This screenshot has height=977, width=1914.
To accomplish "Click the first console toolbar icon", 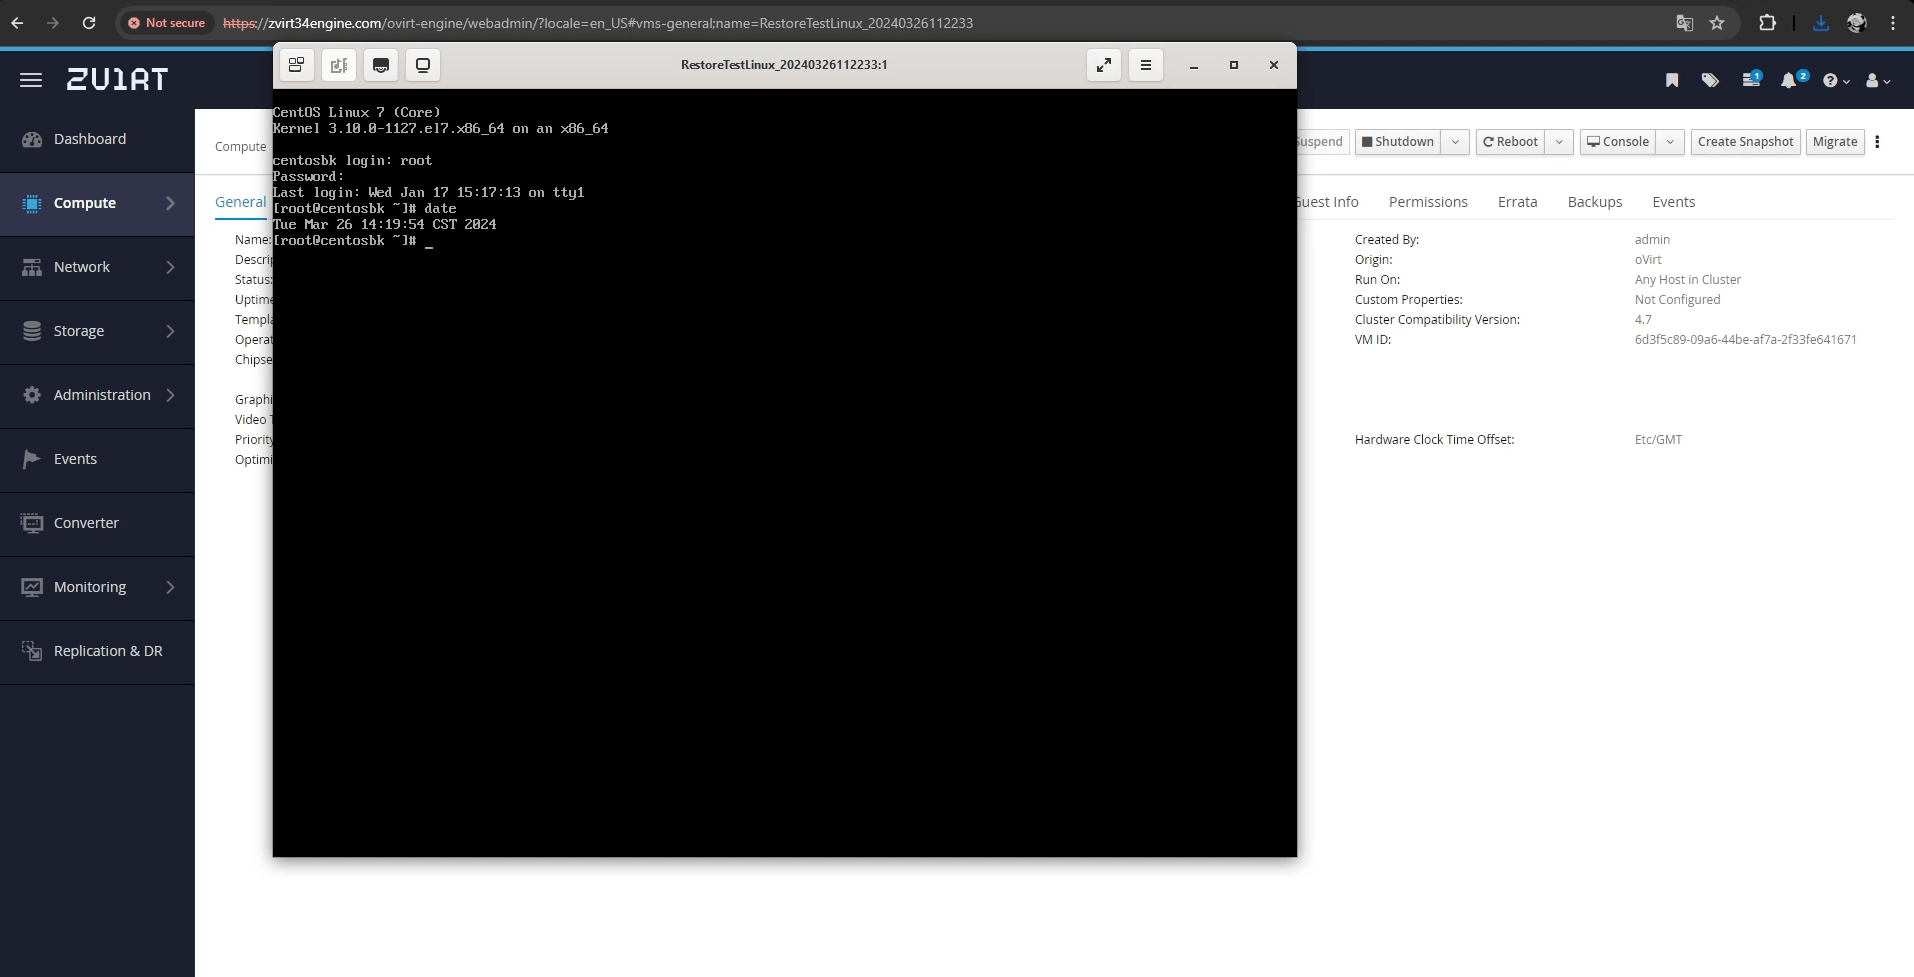I will click(297, 65).
